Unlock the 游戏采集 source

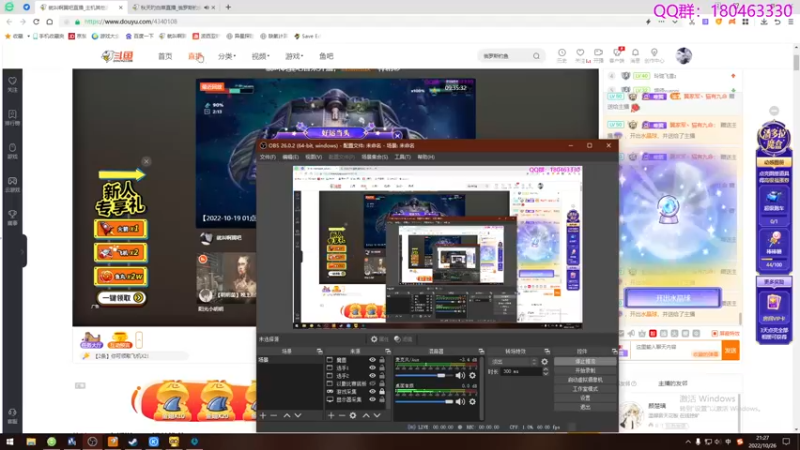[x=382, y=391]
